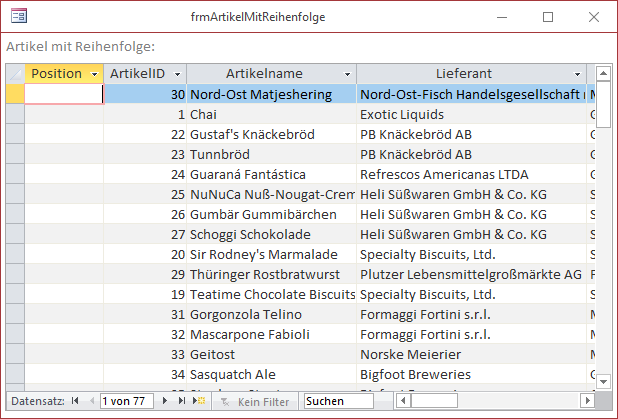Viewport: 618px width, 419px height.
Task: Click Mascarpone Fabioli cell
Action: [x=272, y=334]
